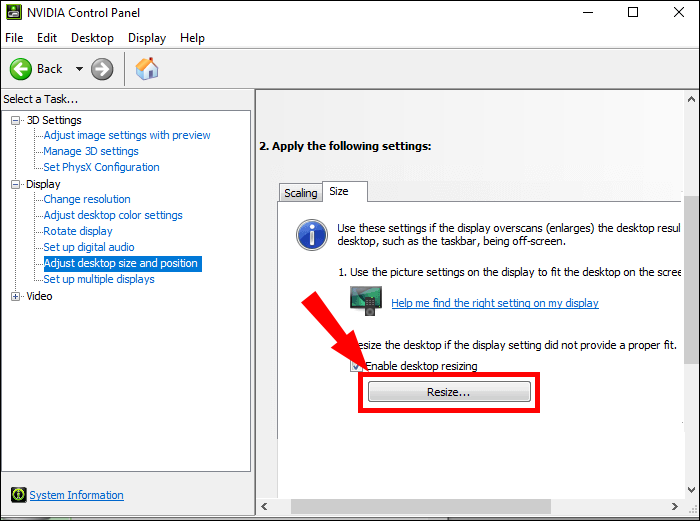The height and width of the screenshot is (521, 700).
Task: Click the Forward arrow icon
Action: [x=102, y=69]
